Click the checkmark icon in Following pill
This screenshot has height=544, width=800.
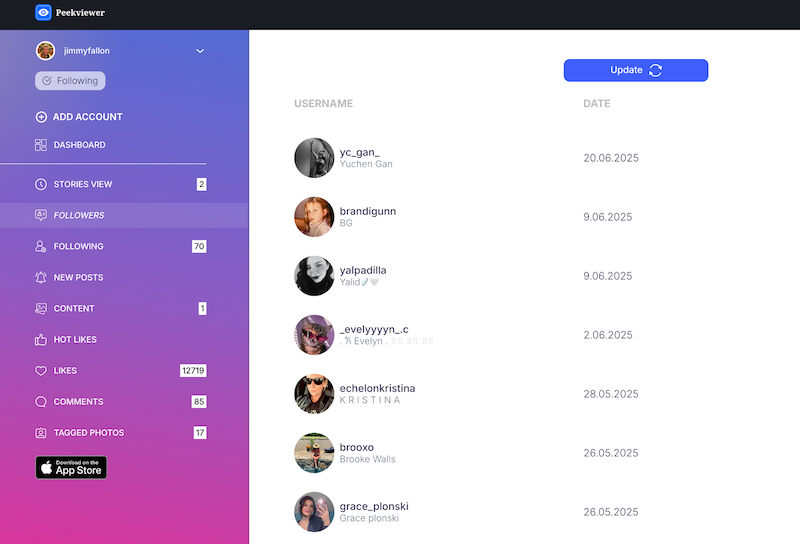(47, 81)
